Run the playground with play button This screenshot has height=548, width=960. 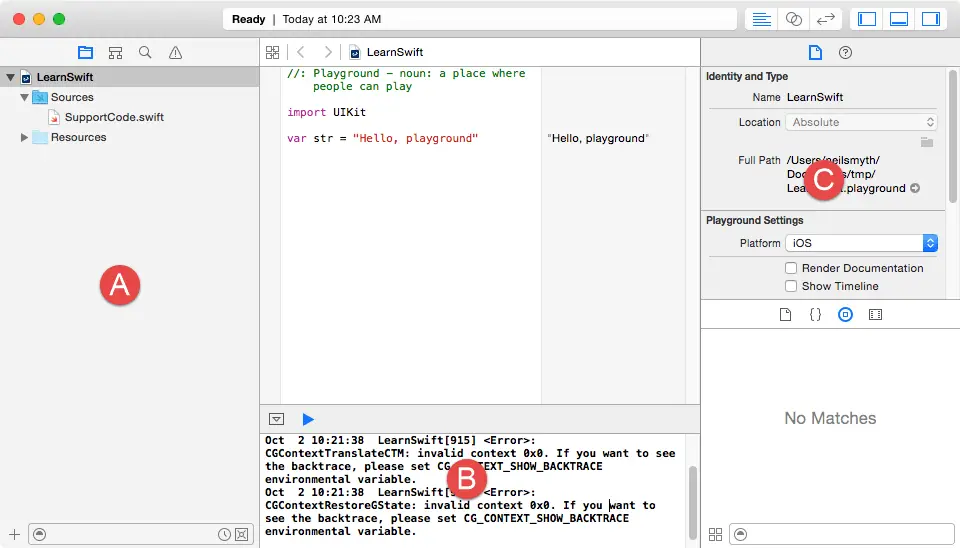click(308, 419)
